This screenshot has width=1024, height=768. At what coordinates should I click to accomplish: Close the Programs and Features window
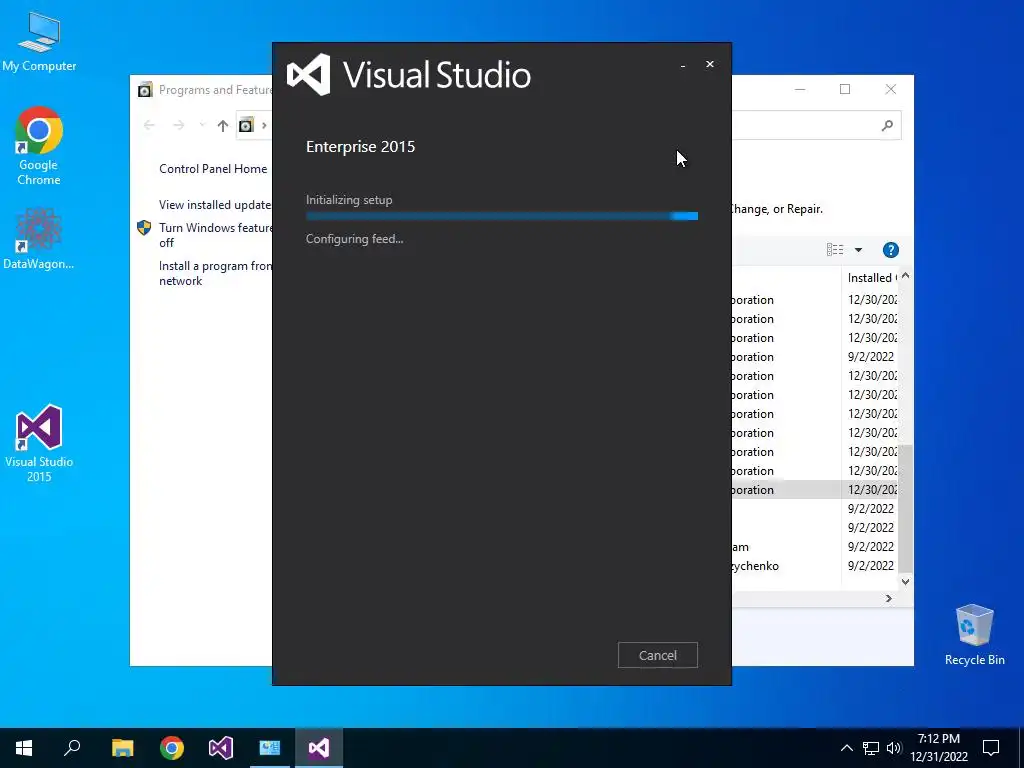point(891,89)
